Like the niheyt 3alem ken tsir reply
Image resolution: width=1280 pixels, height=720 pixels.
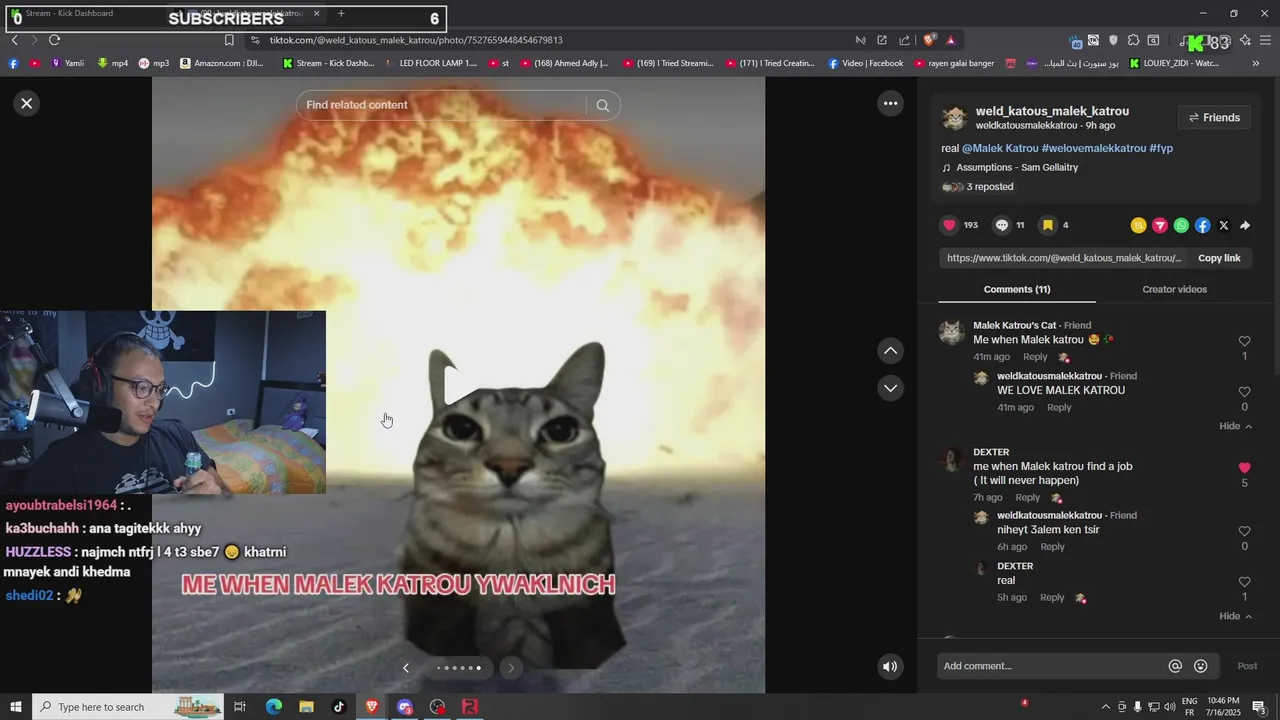pos(1244,531)
